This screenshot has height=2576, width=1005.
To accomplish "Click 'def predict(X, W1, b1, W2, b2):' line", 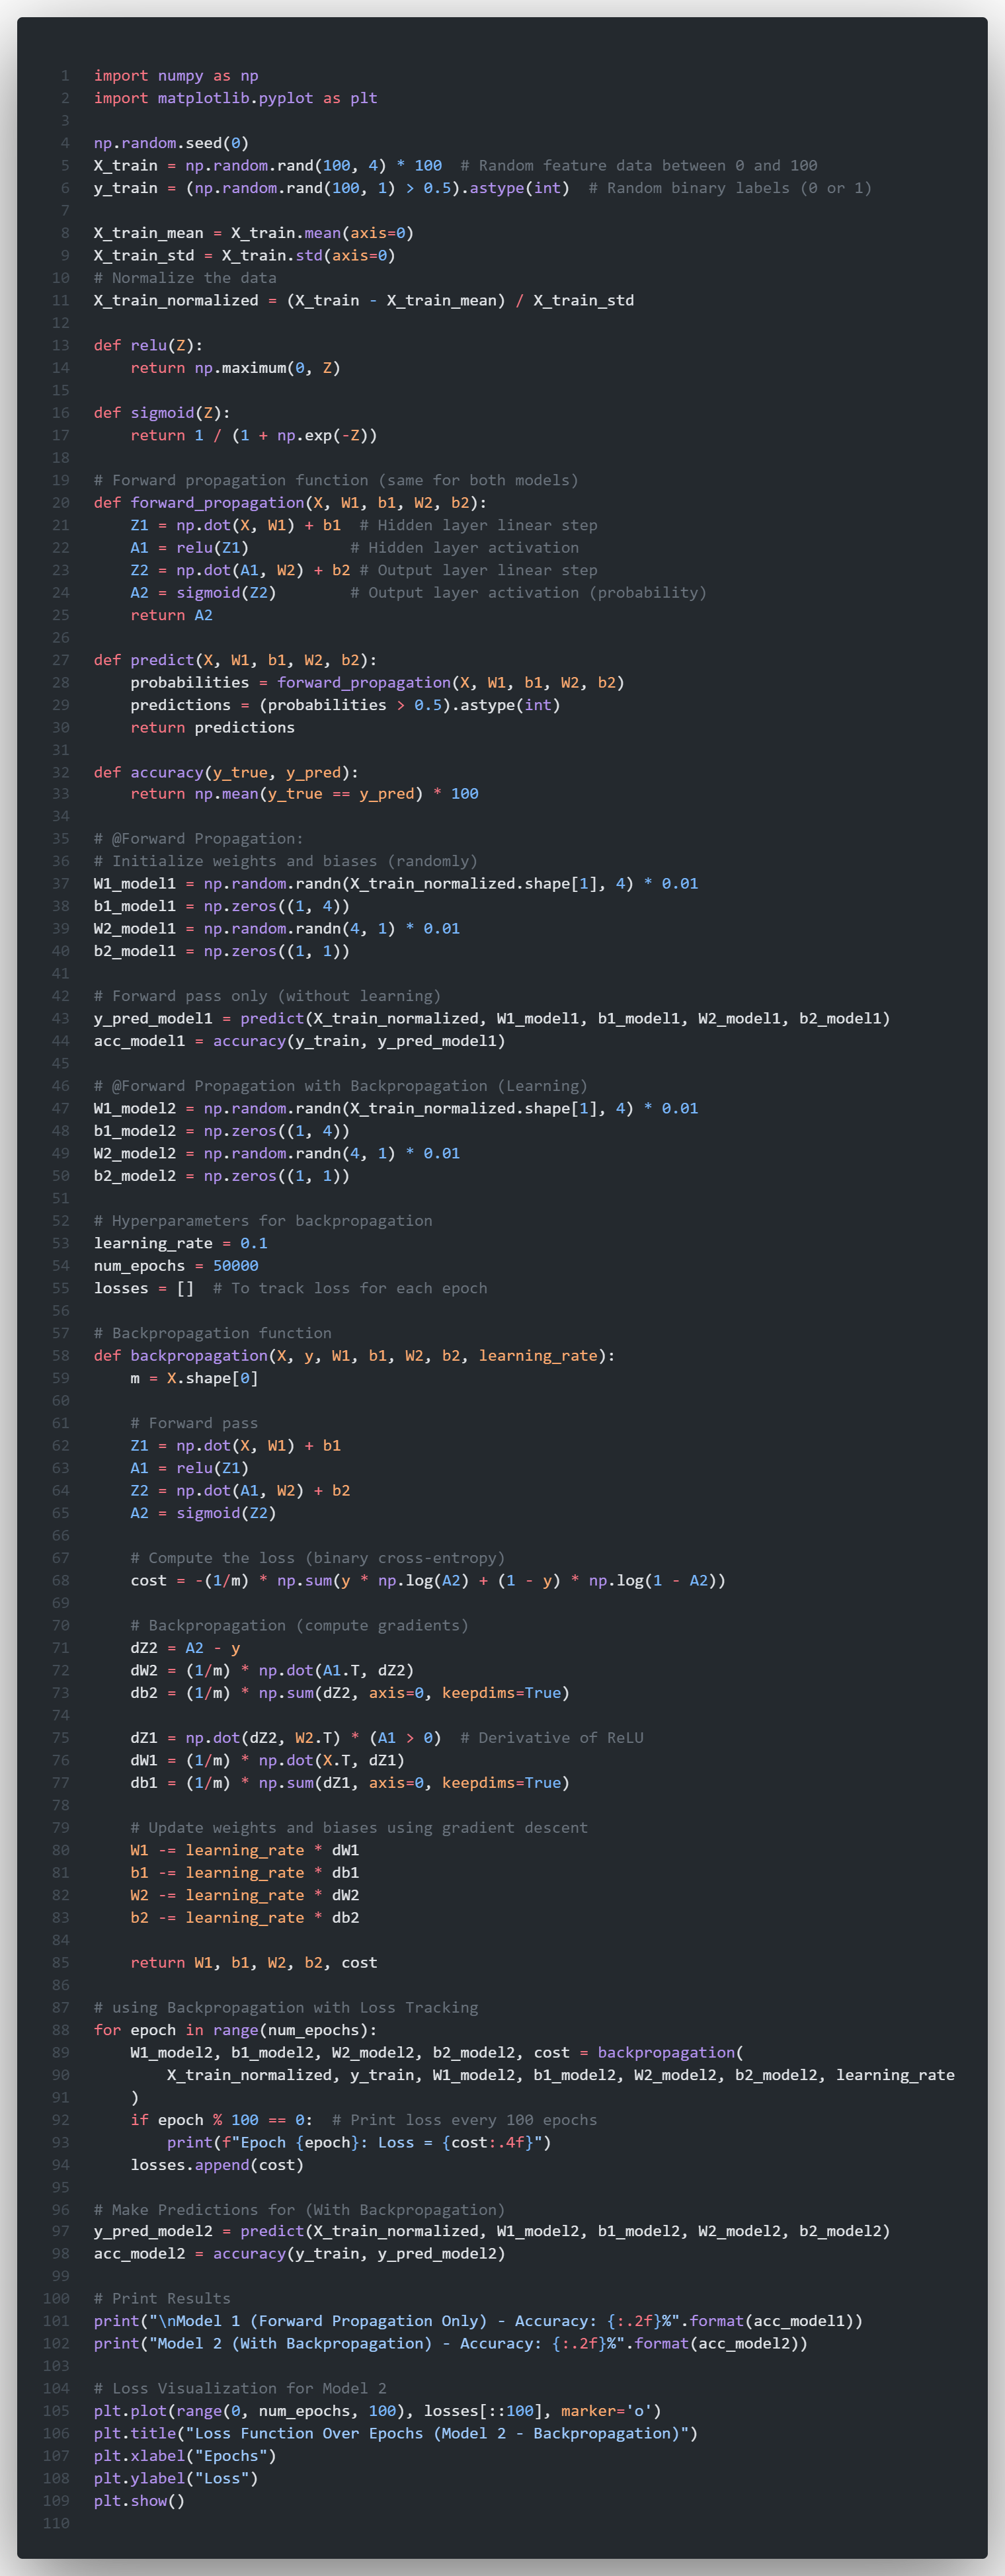I will coord(235,660).
